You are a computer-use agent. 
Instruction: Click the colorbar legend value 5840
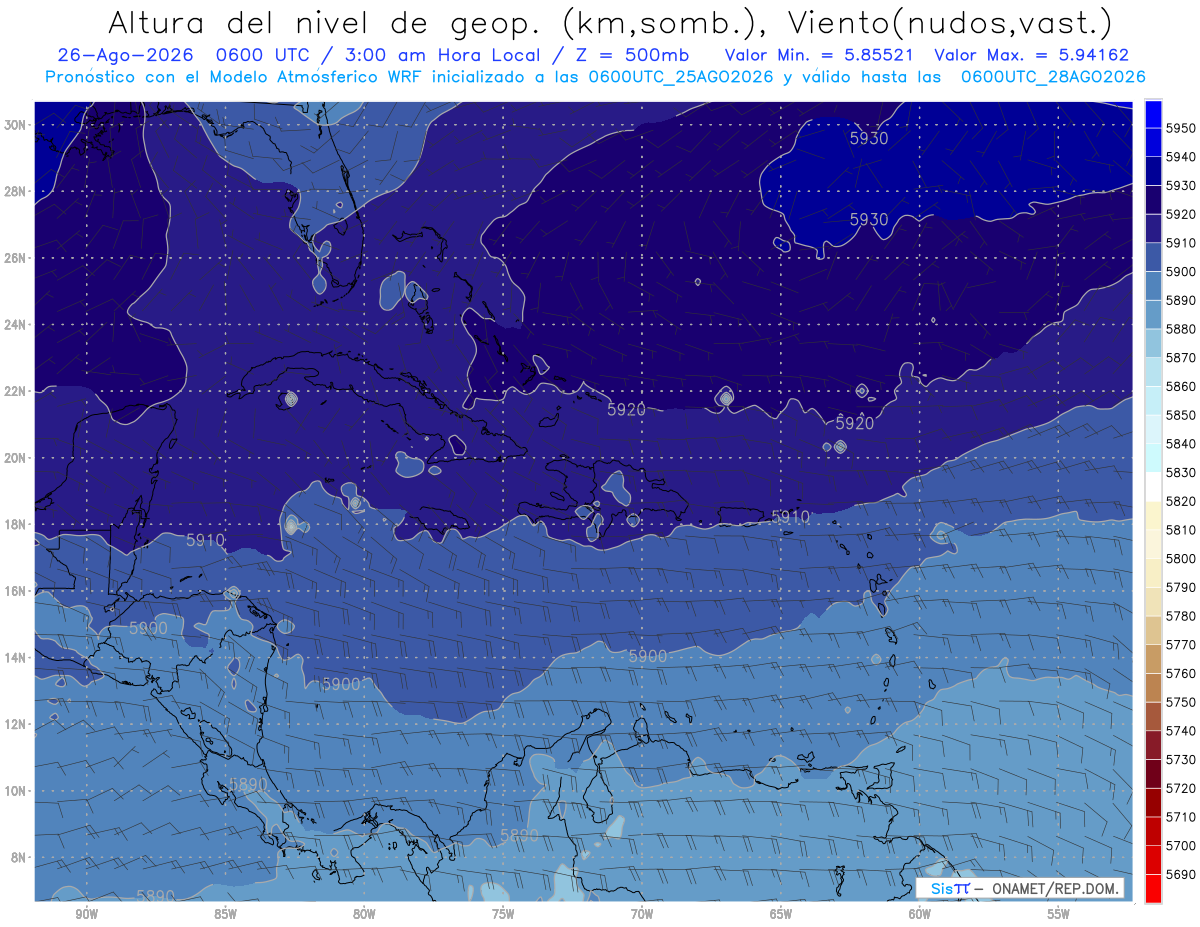[1181, 444]
